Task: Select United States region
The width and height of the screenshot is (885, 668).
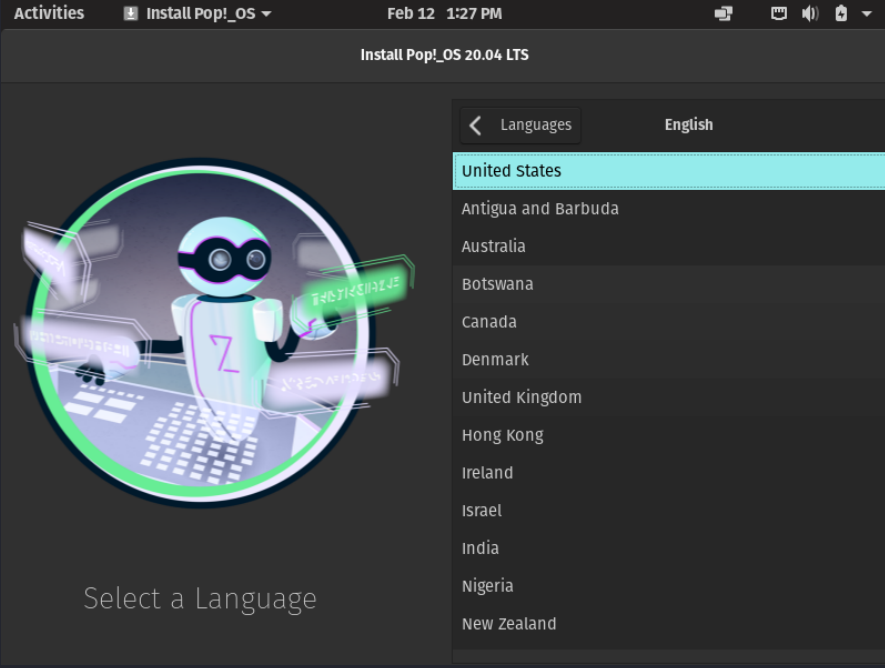Action: (x=669, y=170)
